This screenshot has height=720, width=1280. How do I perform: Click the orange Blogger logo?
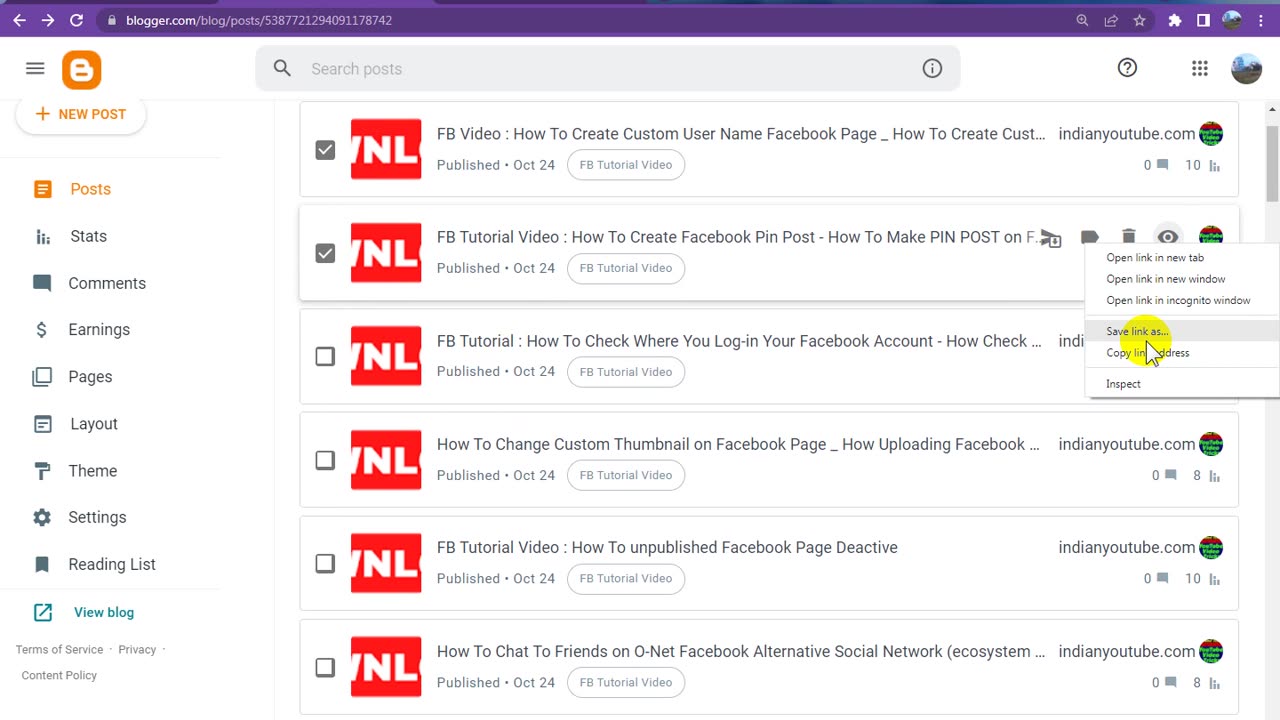click(x=82, y=70)
